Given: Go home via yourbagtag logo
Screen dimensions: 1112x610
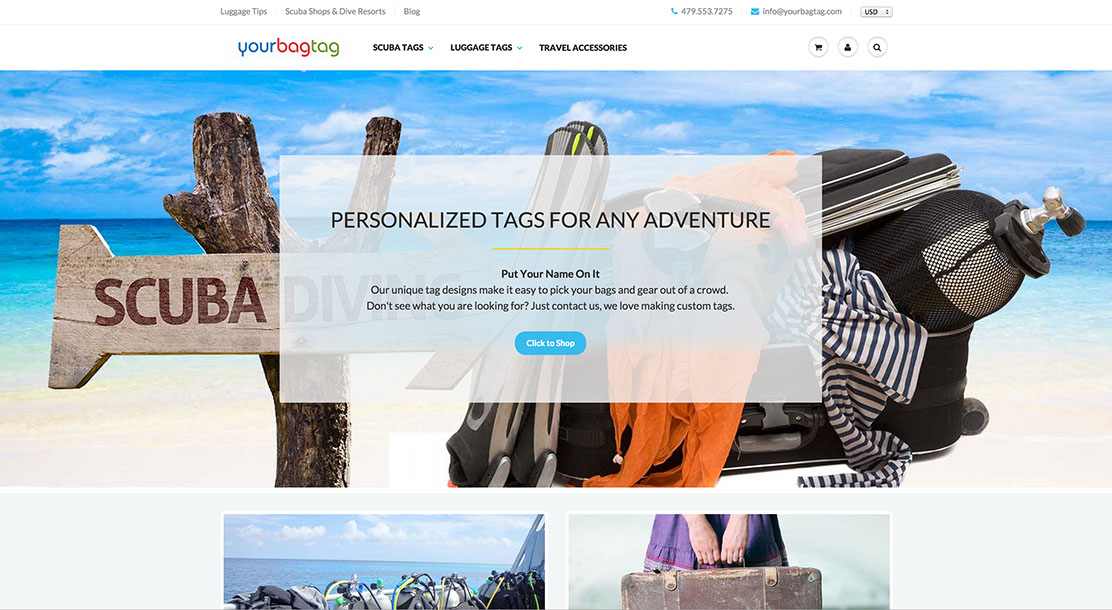Looking at the screenshot, I should tap(288, 47).
